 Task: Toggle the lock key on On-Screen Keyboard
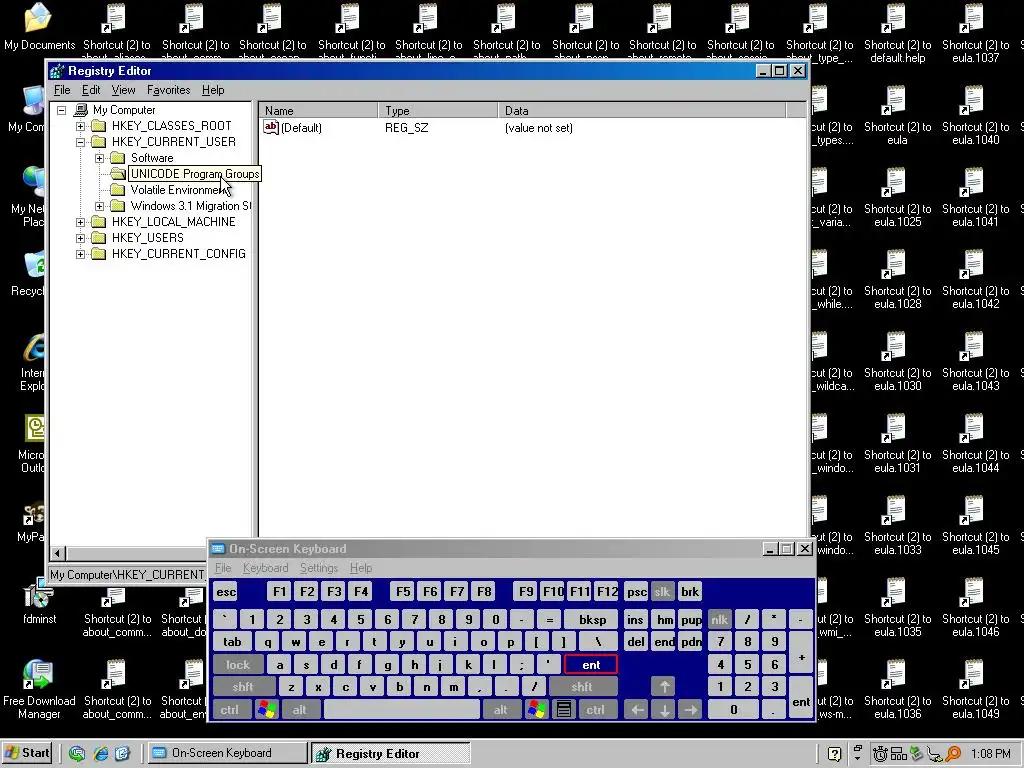(x=238, y=665)
